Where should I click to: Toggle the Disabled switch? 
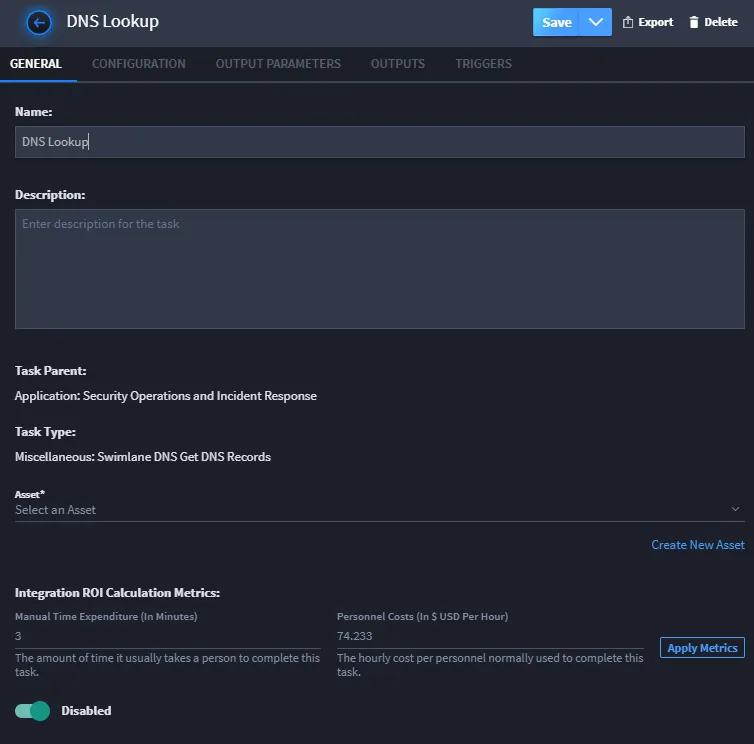(x=32, y=711)
